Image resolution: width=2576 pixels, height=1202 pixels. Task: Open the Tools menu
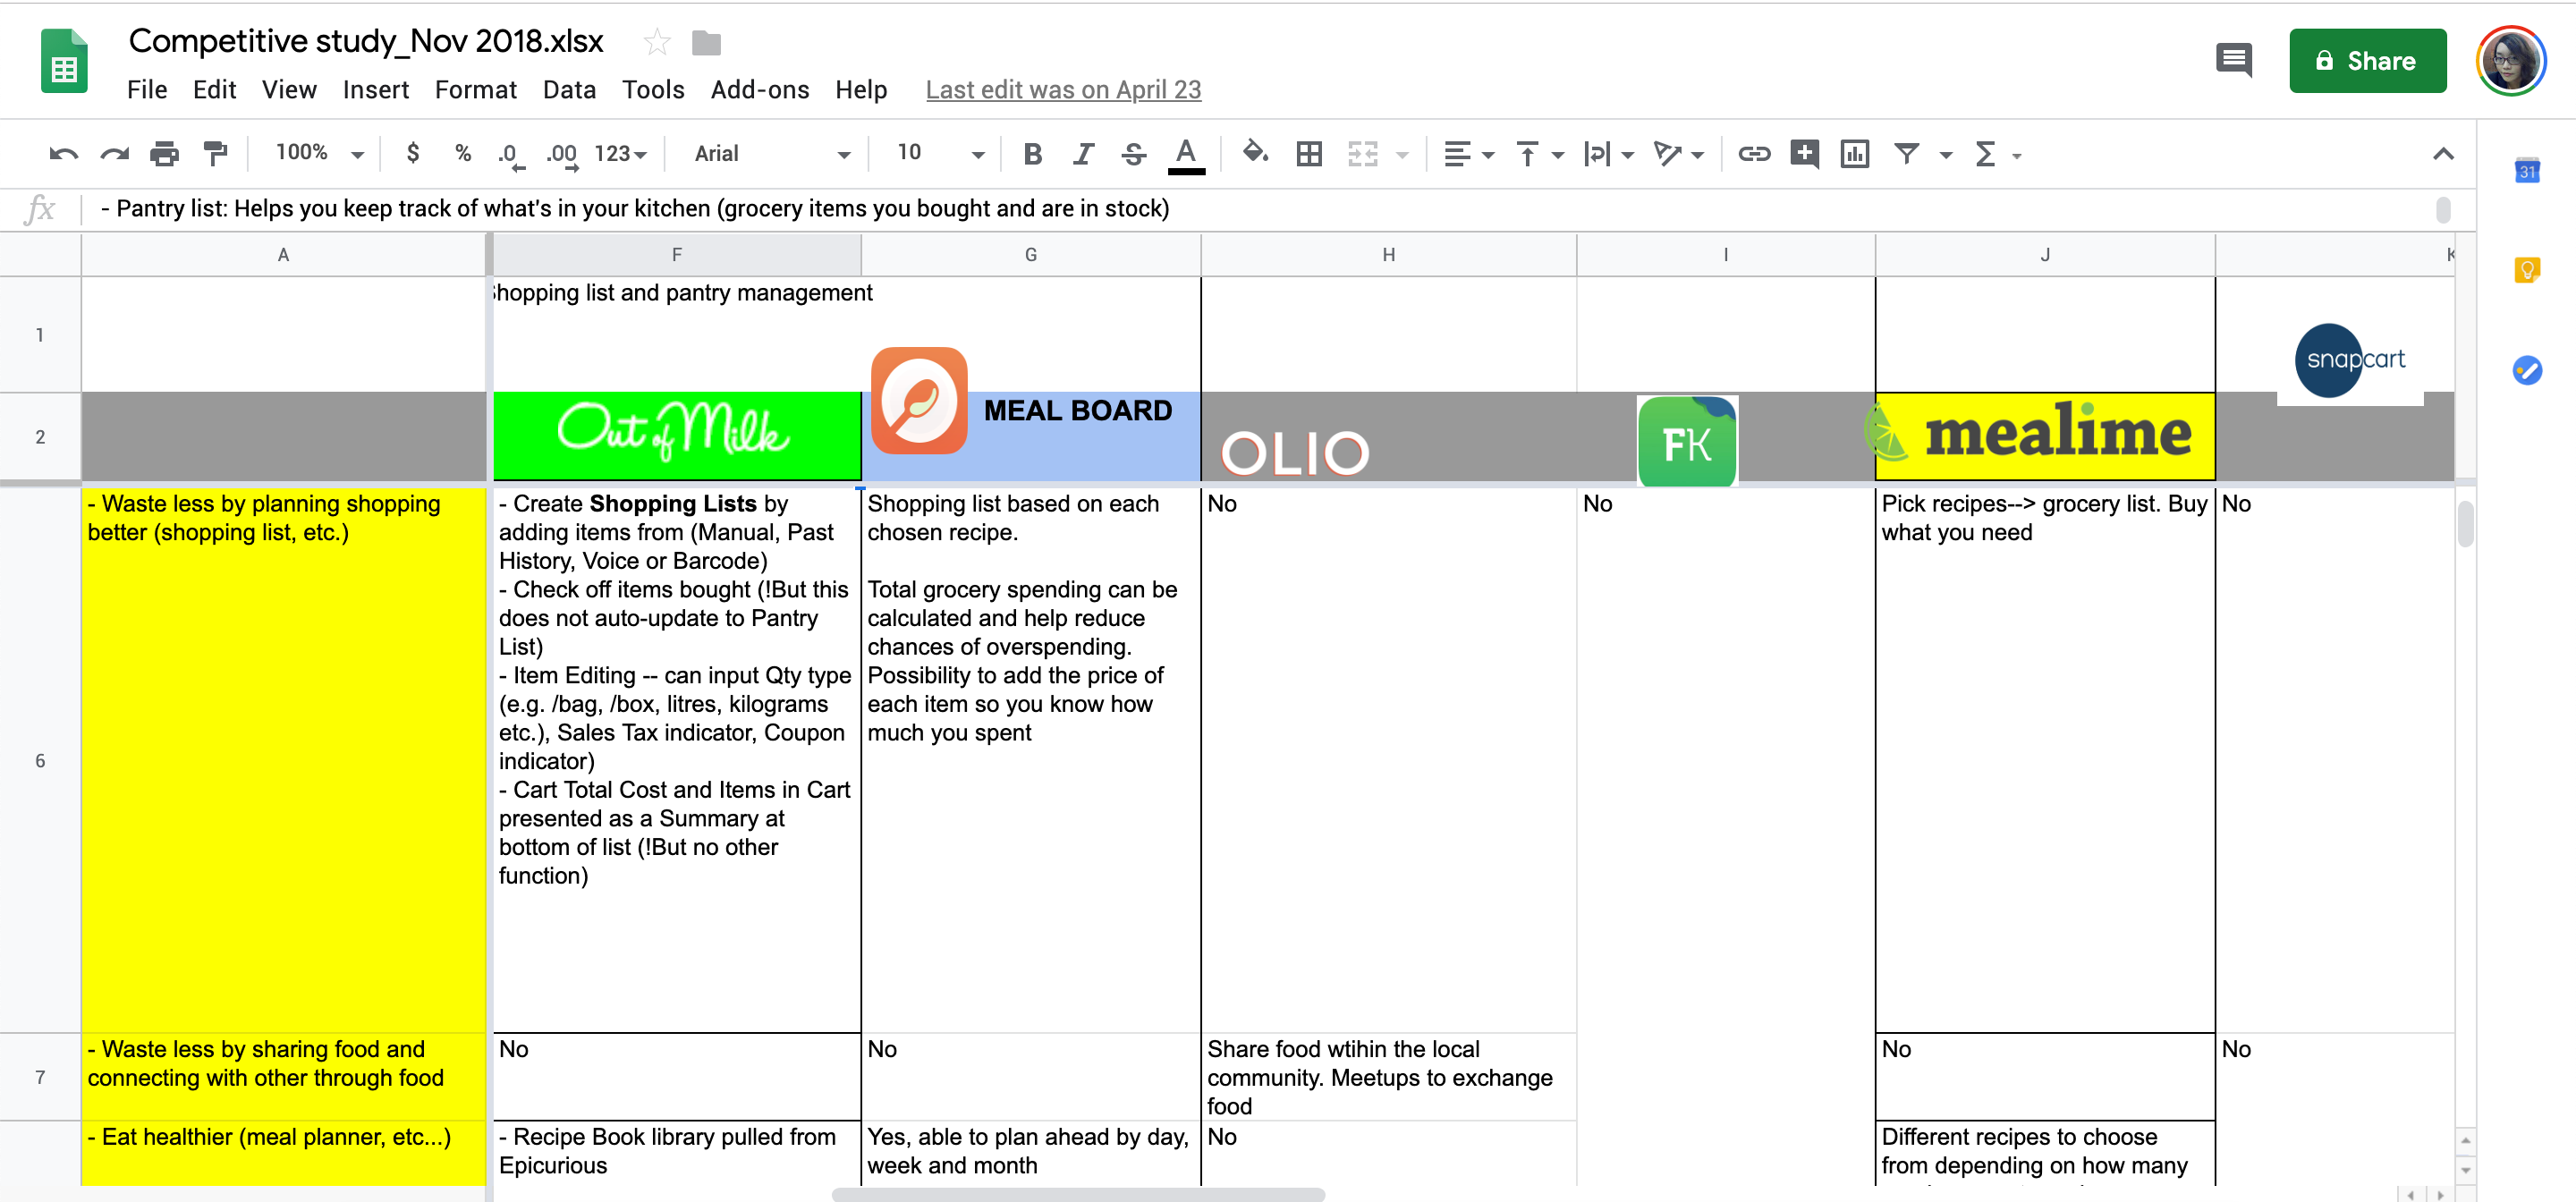(x=653, y=90)
